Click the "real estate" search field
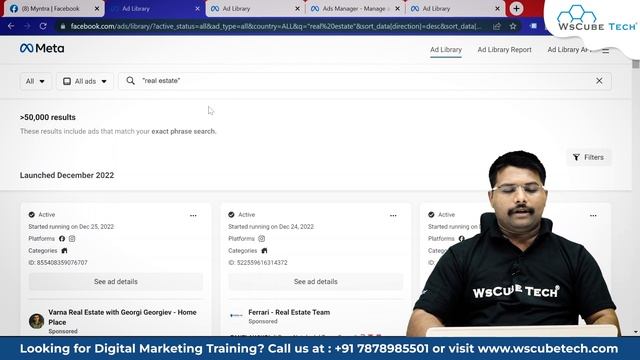The width and height of the screenshot is (640, 360). click(365, 81)
